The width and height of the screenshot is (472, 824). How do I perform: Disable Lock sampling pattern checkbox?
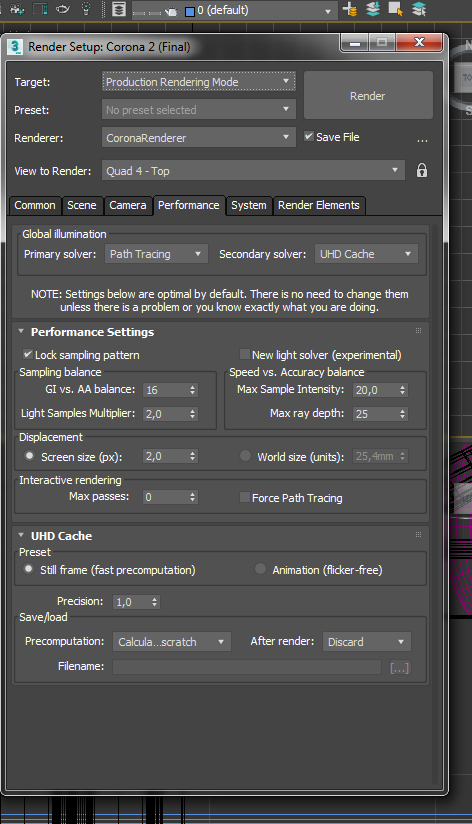(x=28, y=354)
